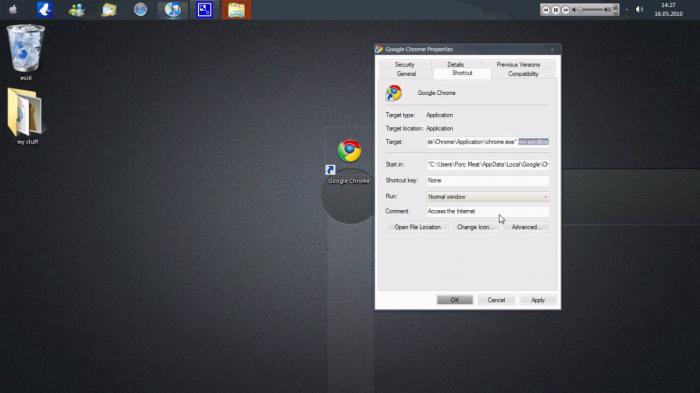The image size is (700, 393).
Task: Confirm the dialog with OK
Action: click(454, 300)
